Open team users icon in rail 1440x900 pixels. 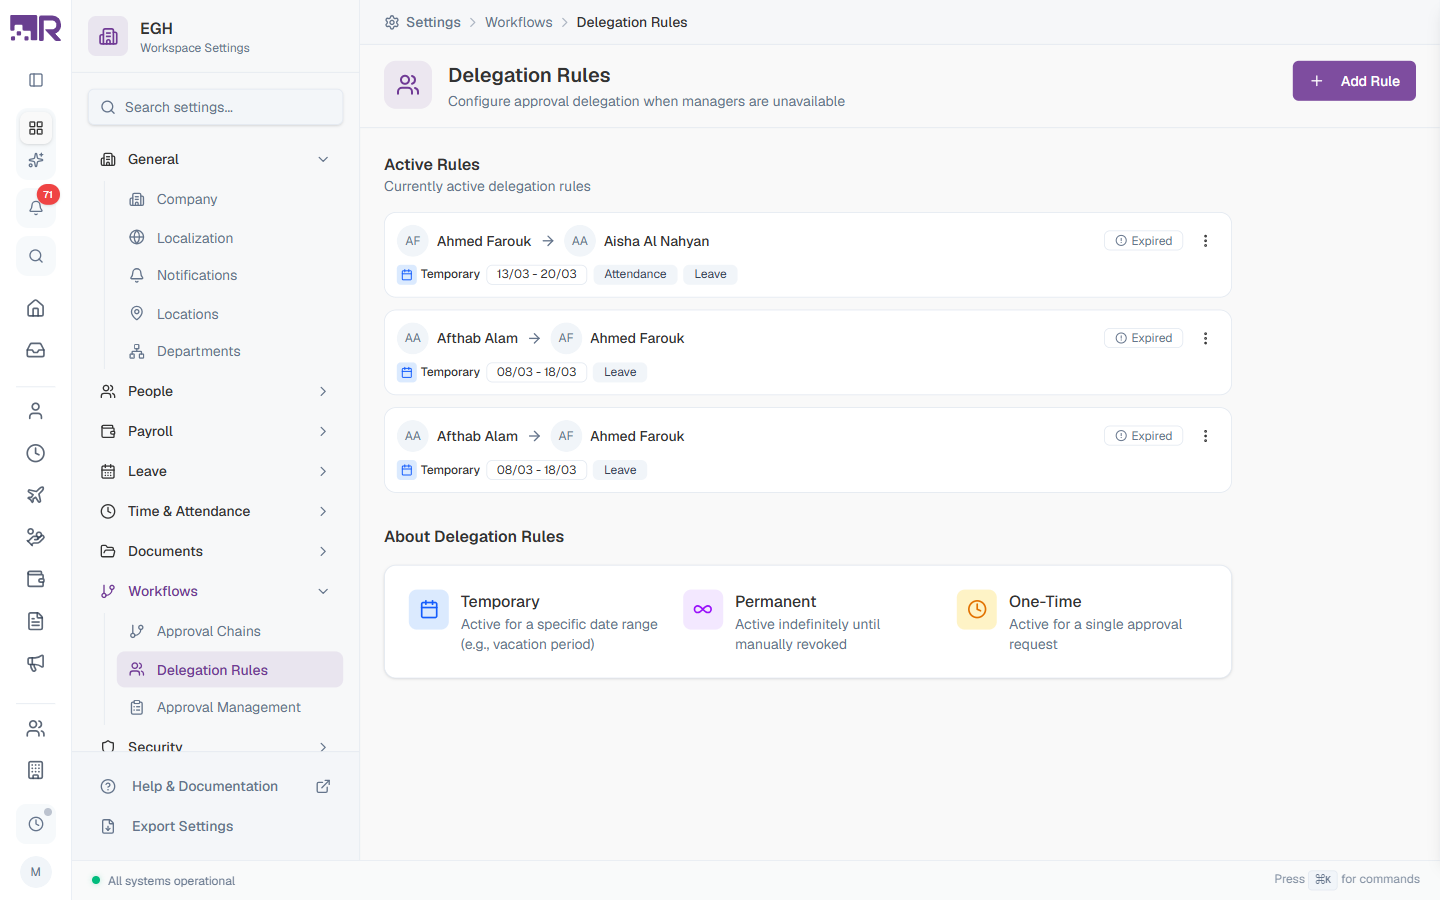pyautogui.click(x=36, y=728)
